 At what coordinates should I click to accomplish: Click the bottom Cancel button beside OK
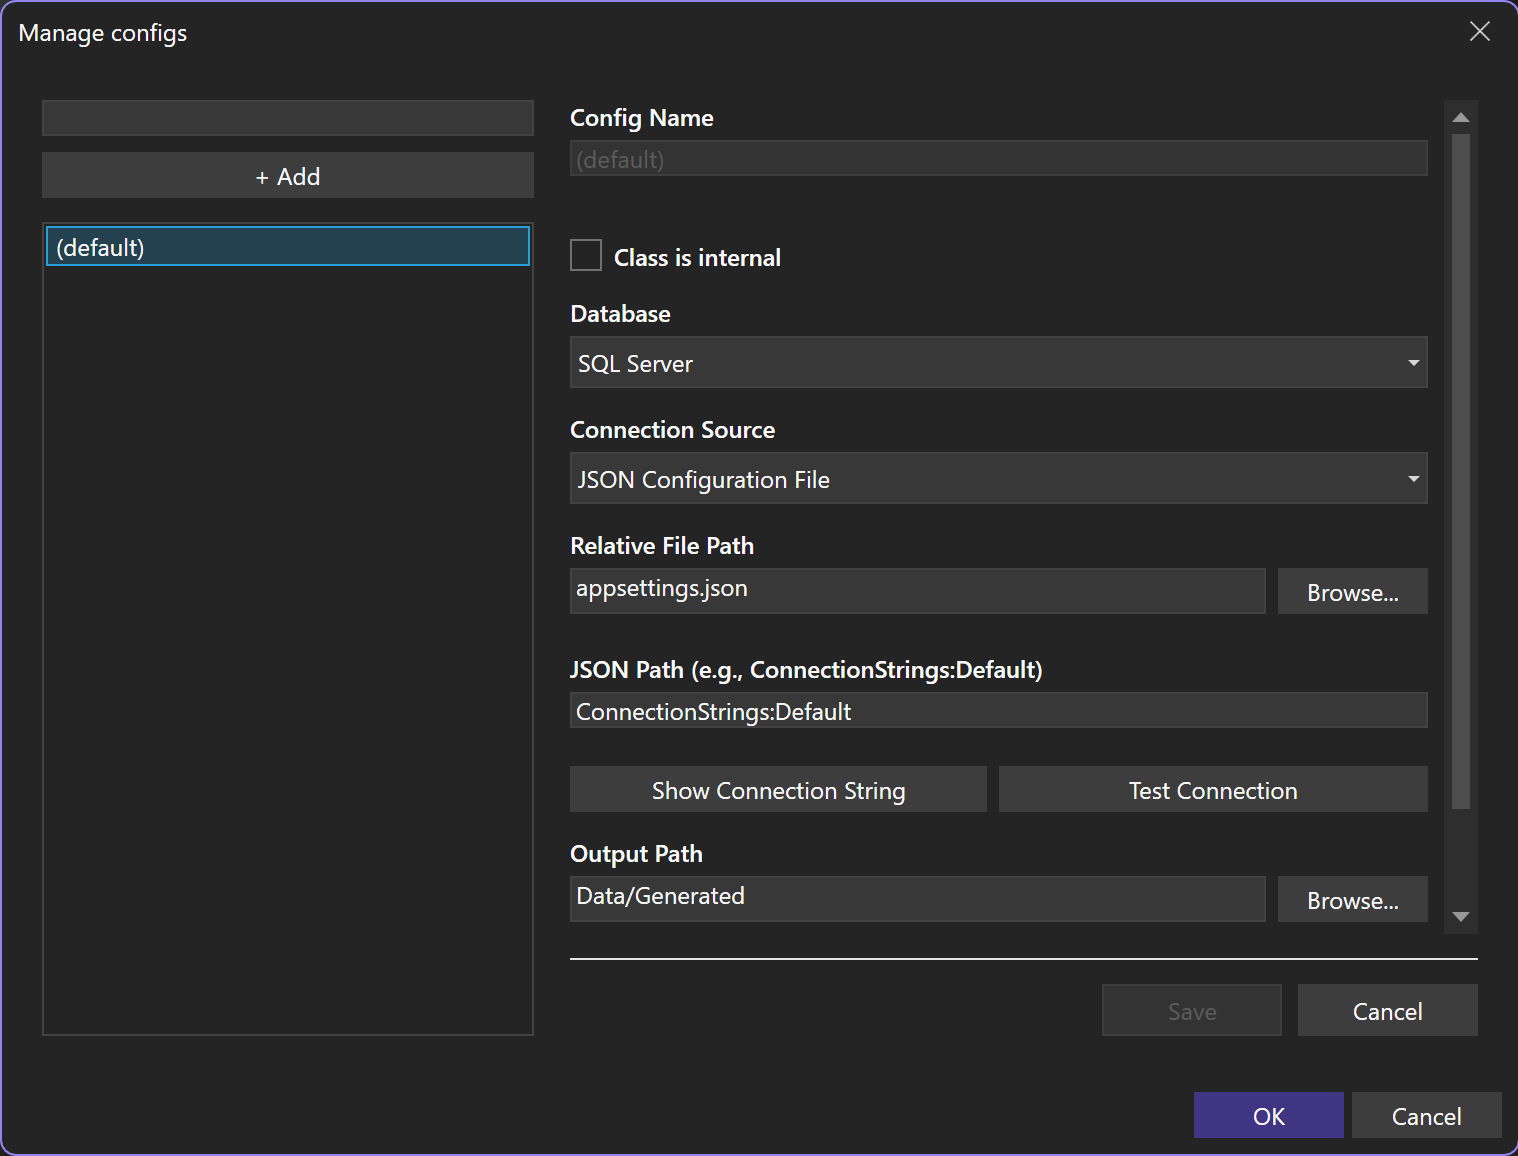point(1426,1116)
